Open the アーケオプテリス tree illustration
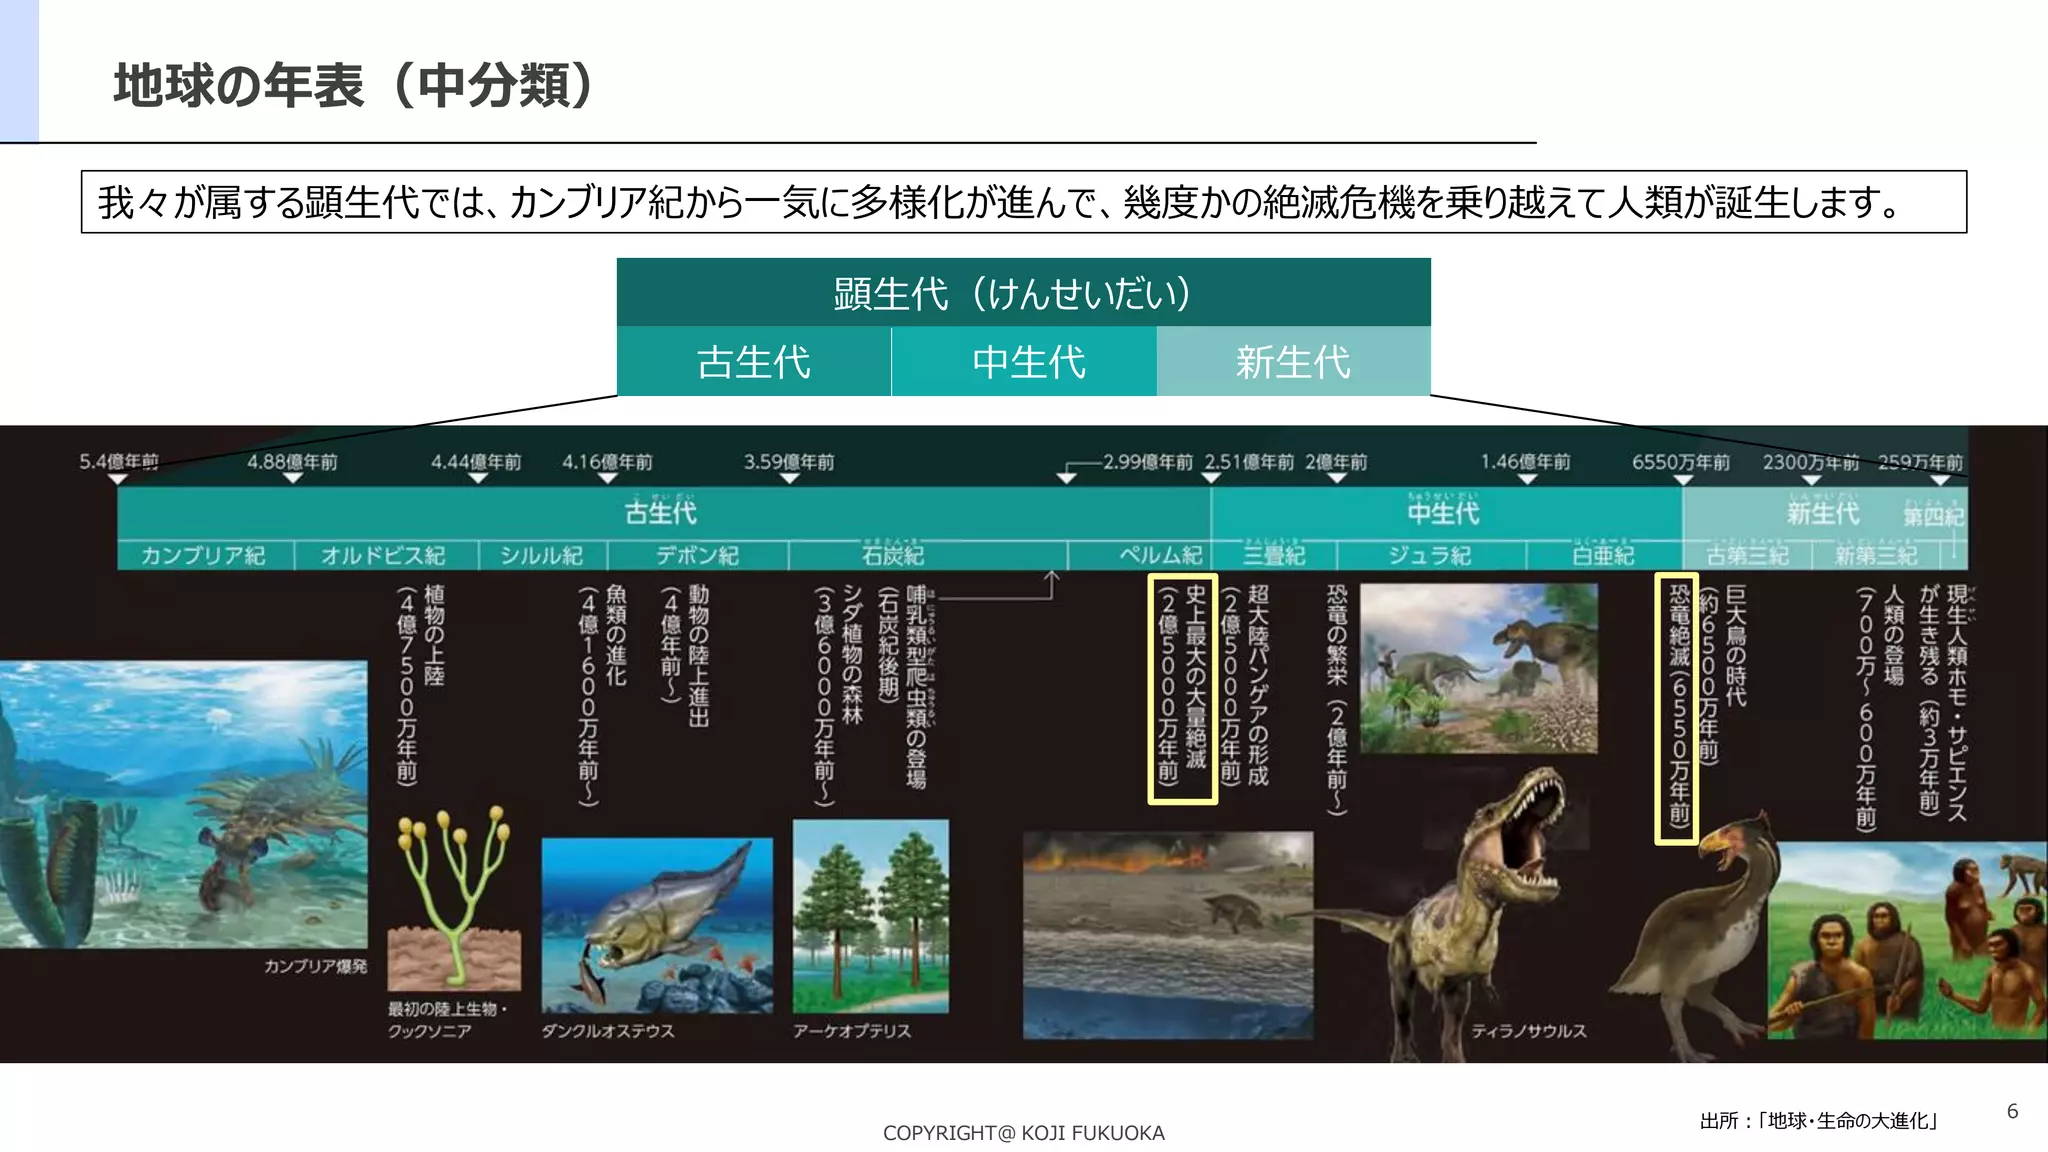Viewport: 2048px width, 1152px height. 870,916
